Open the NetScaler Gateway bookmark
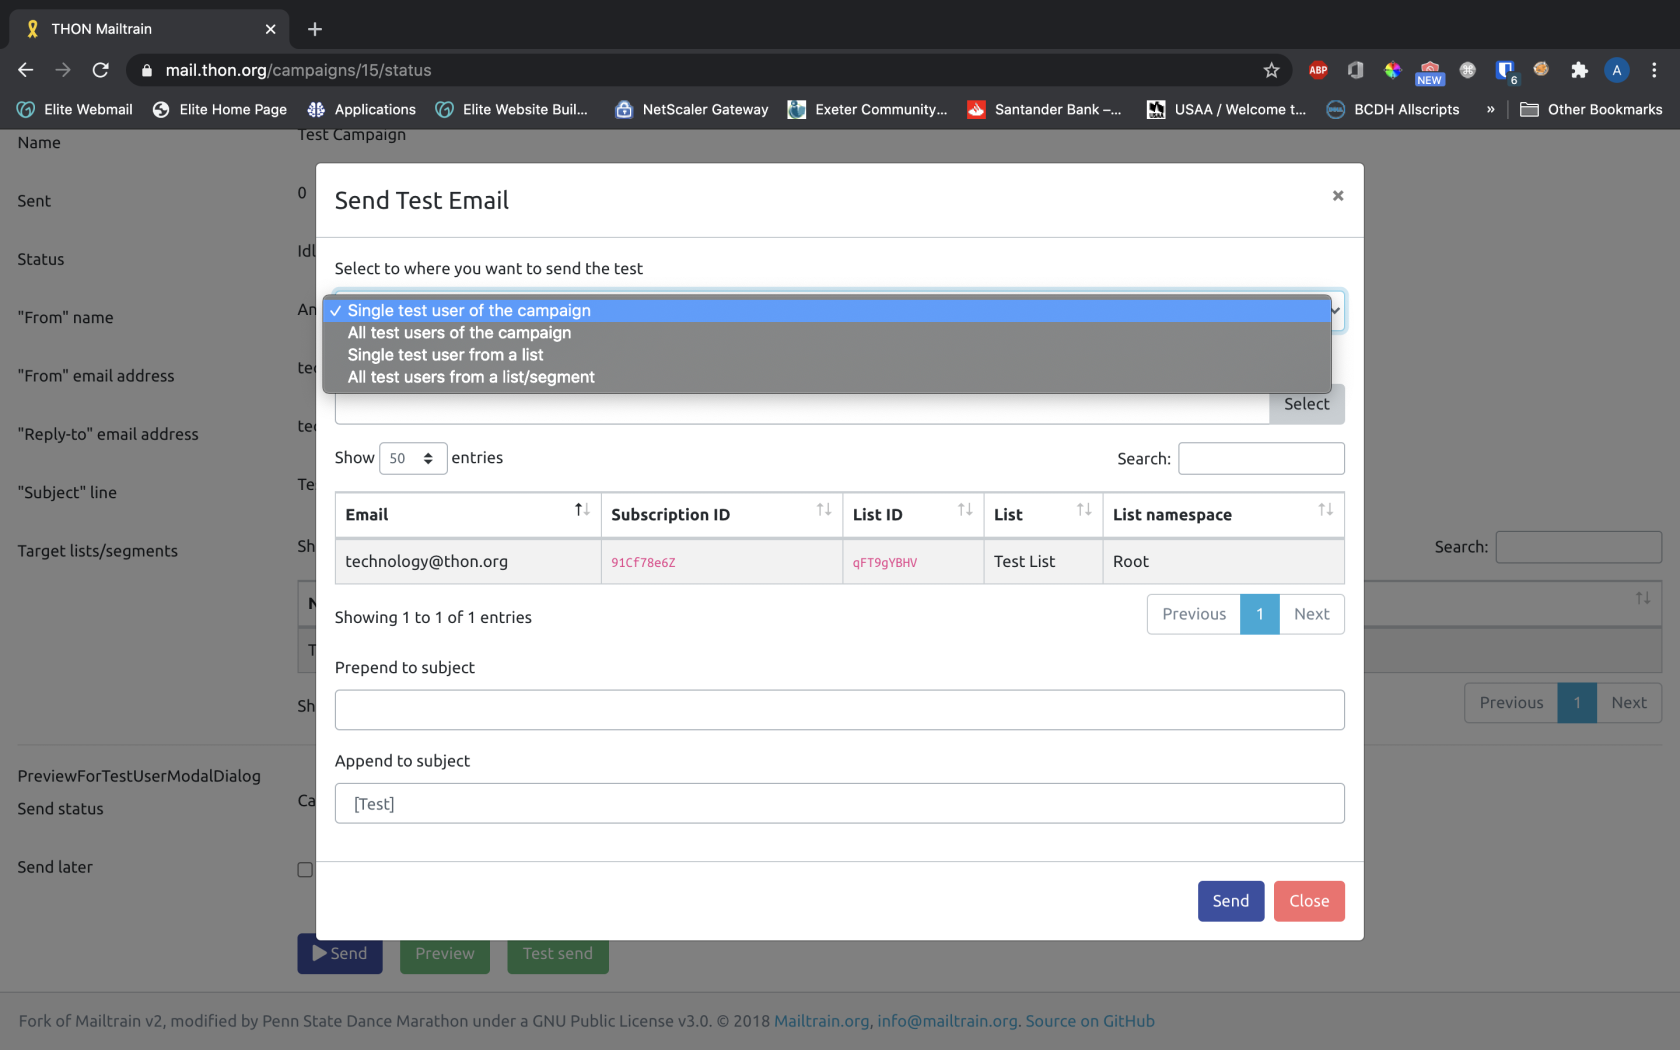The width and height of the screenshot is (1680, 1050). (x=692, y=109)
